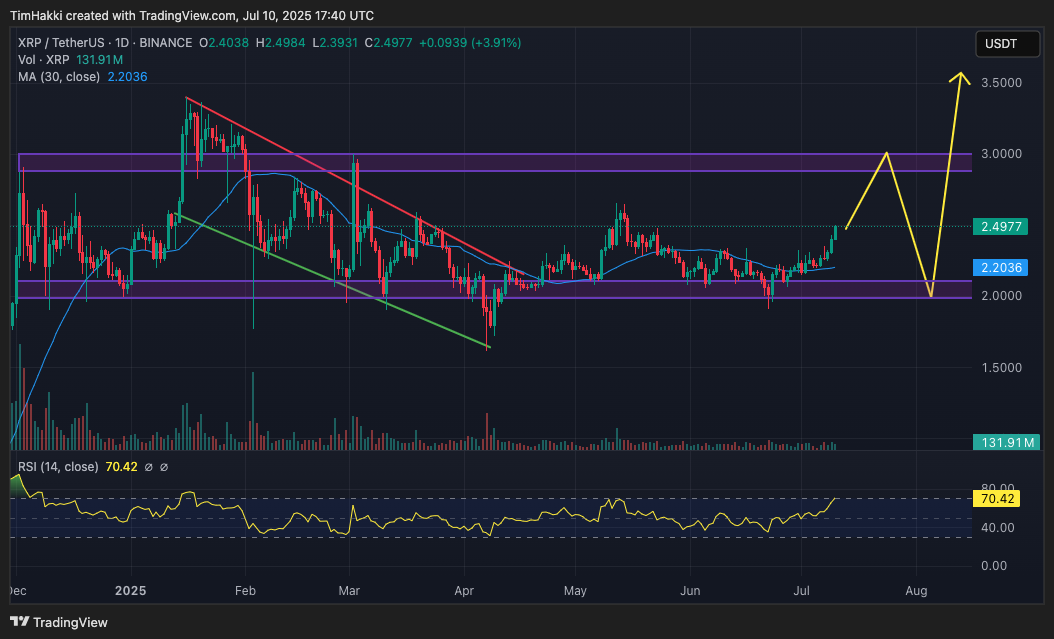1054x639 pixels.
Task: Click the first null icon beside RSI value
Action: click(x=149, y=467)
